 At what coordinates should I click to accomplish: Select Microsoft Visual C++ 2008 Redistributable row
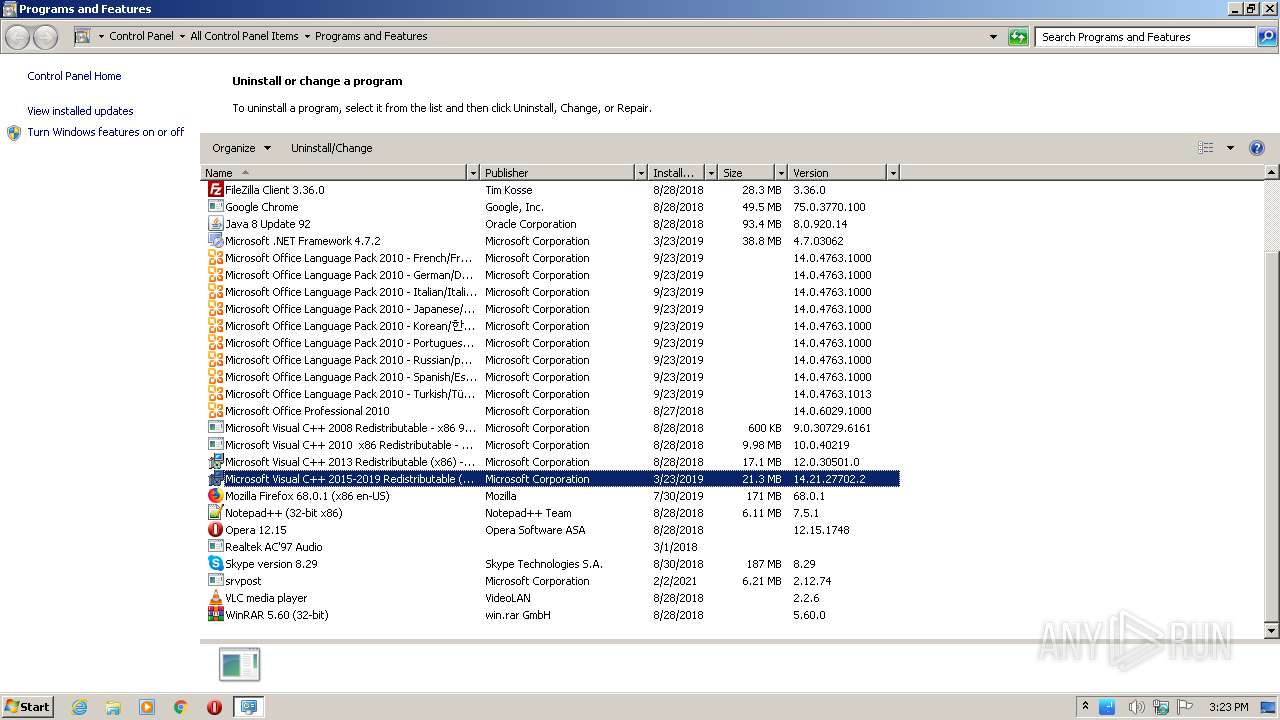click(552, 428)
